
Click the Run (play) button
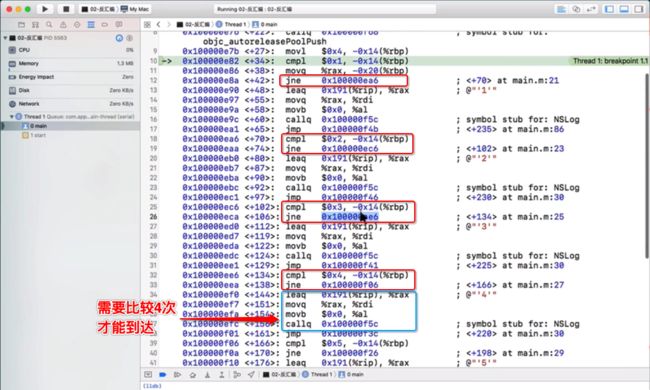(45, 9)
